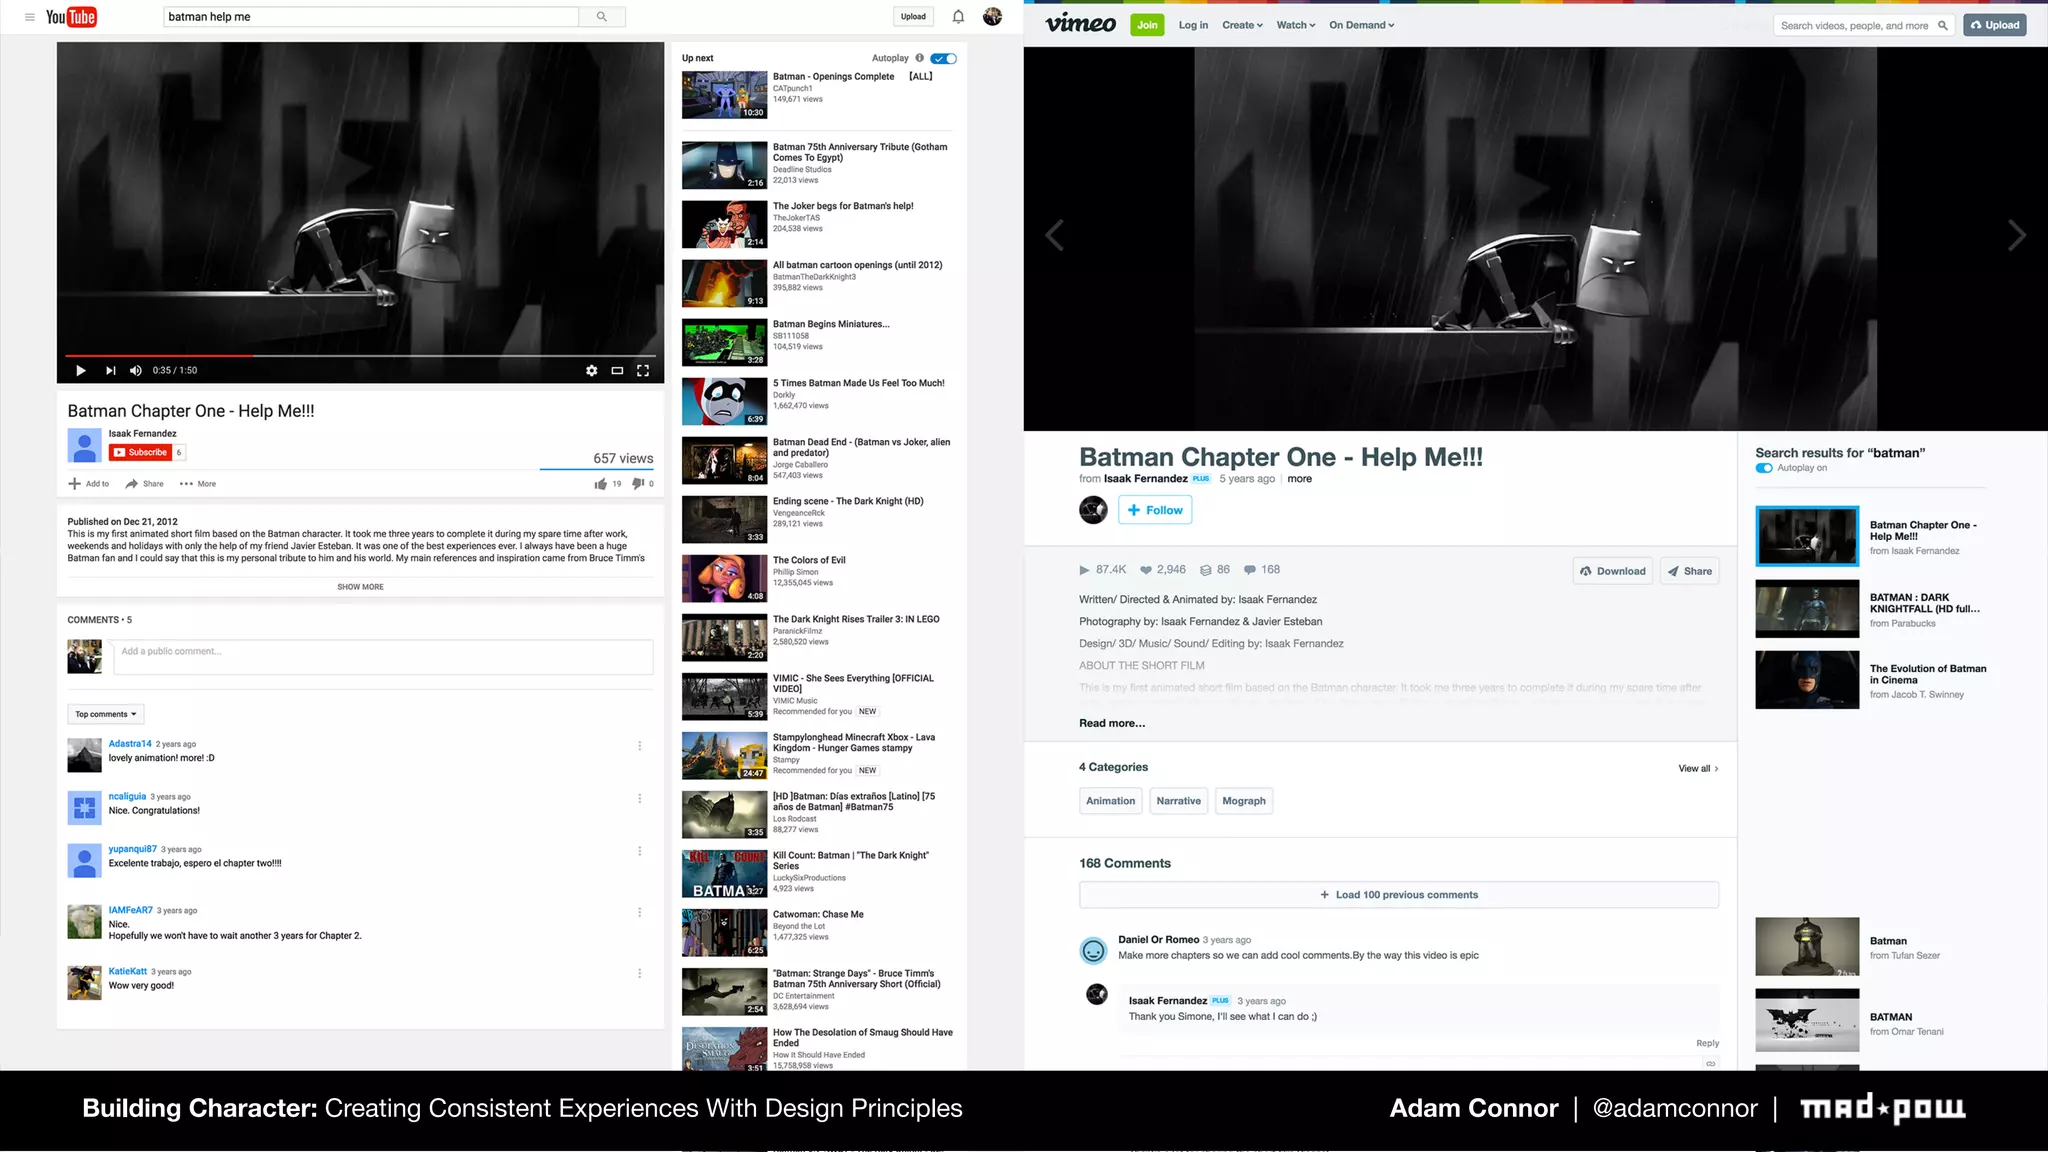Open the YouTube account avatar
The image size is (2048, 1152).
tap(992, 17)
